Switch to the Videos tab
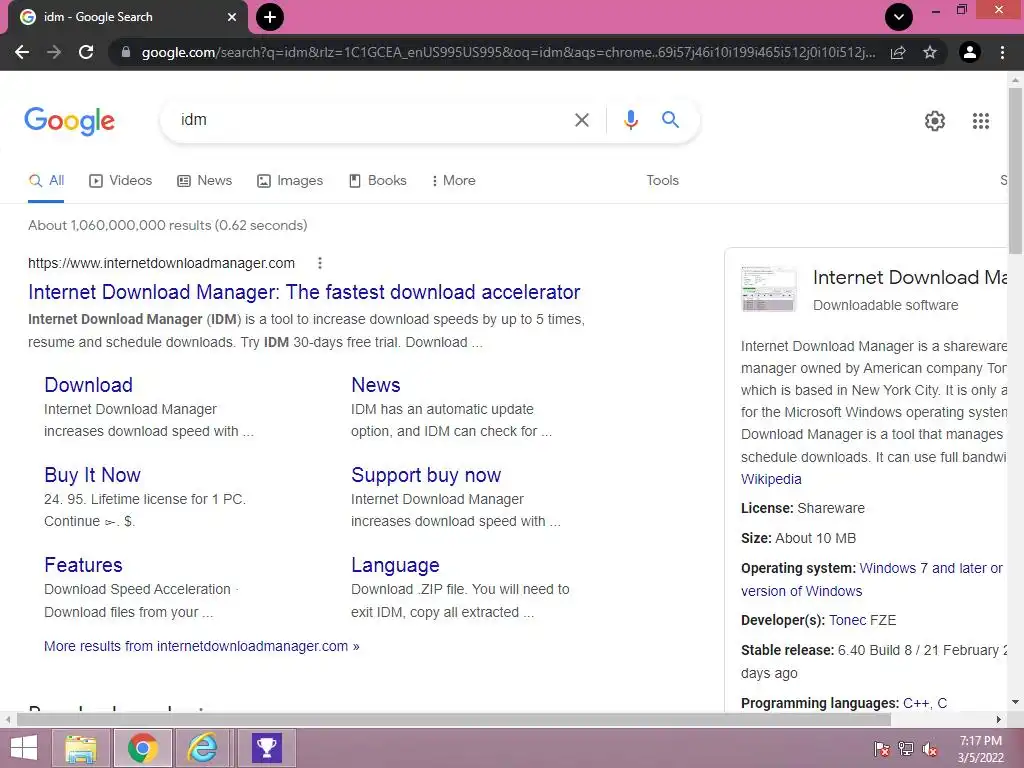The image size is (1024, 768). click(121, 181)
